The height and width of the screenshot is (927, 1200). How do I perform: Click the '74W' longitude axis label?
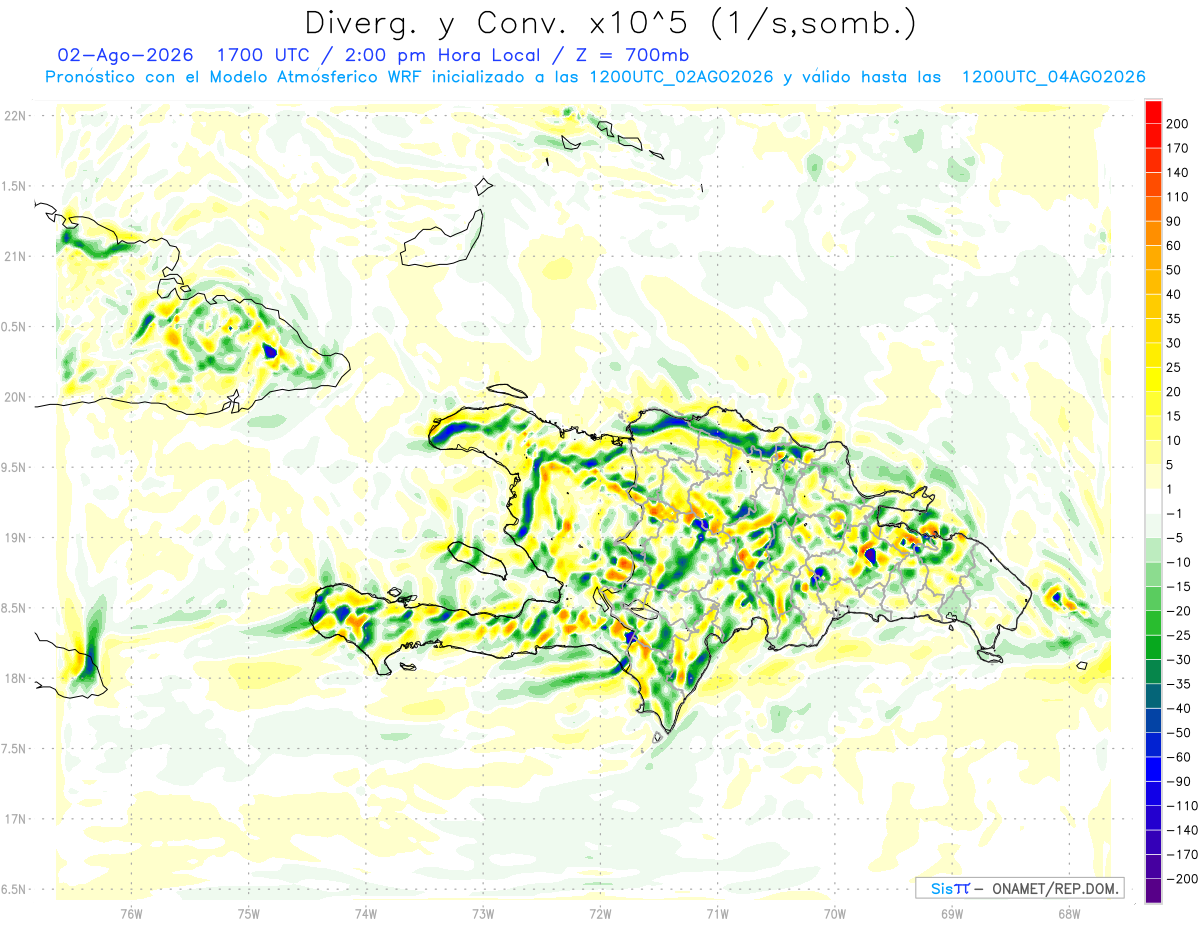click(x=365, y=913)
